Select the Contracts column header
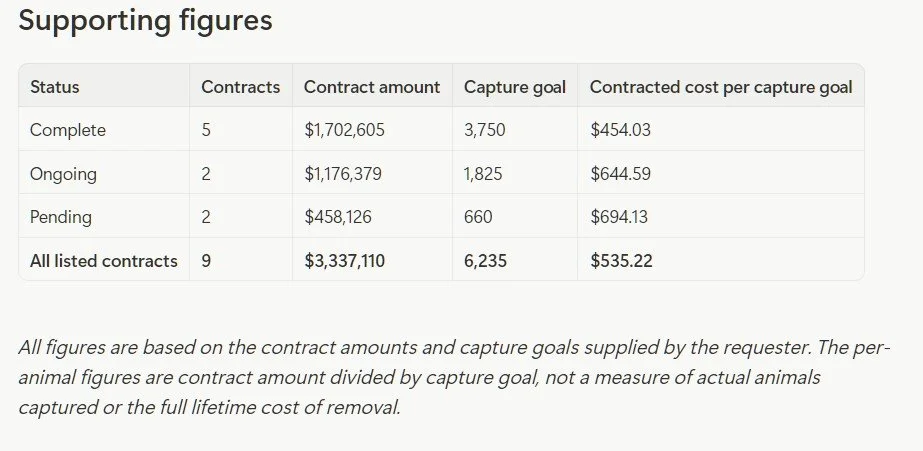 pyautogui.click(x=241, y=87)
